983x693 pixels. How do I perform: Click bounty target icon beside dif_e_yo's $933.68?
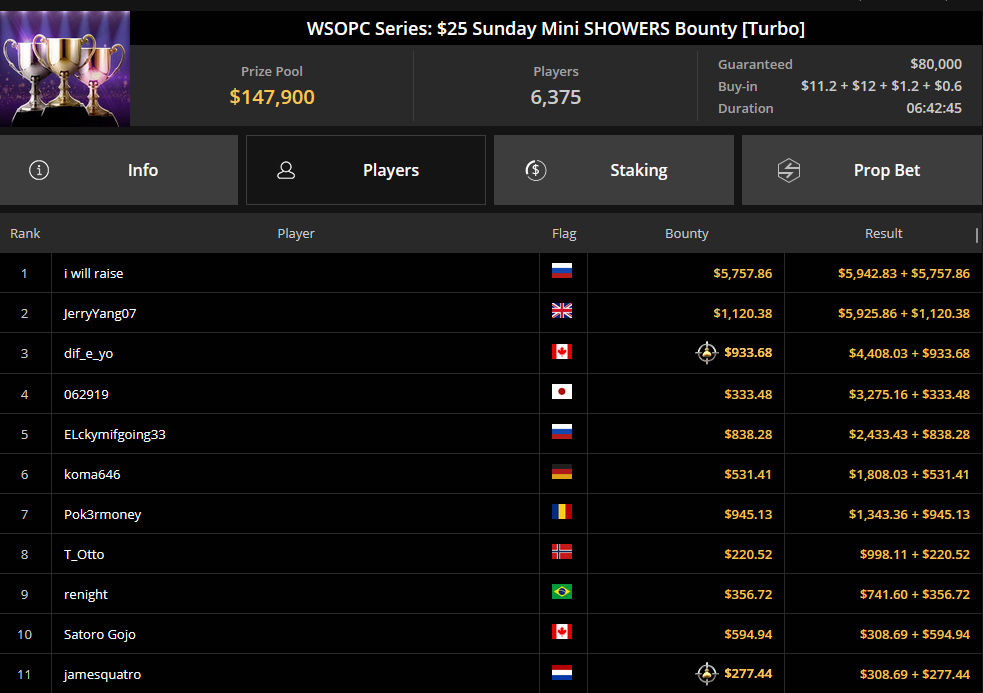(x=707, y=353)
